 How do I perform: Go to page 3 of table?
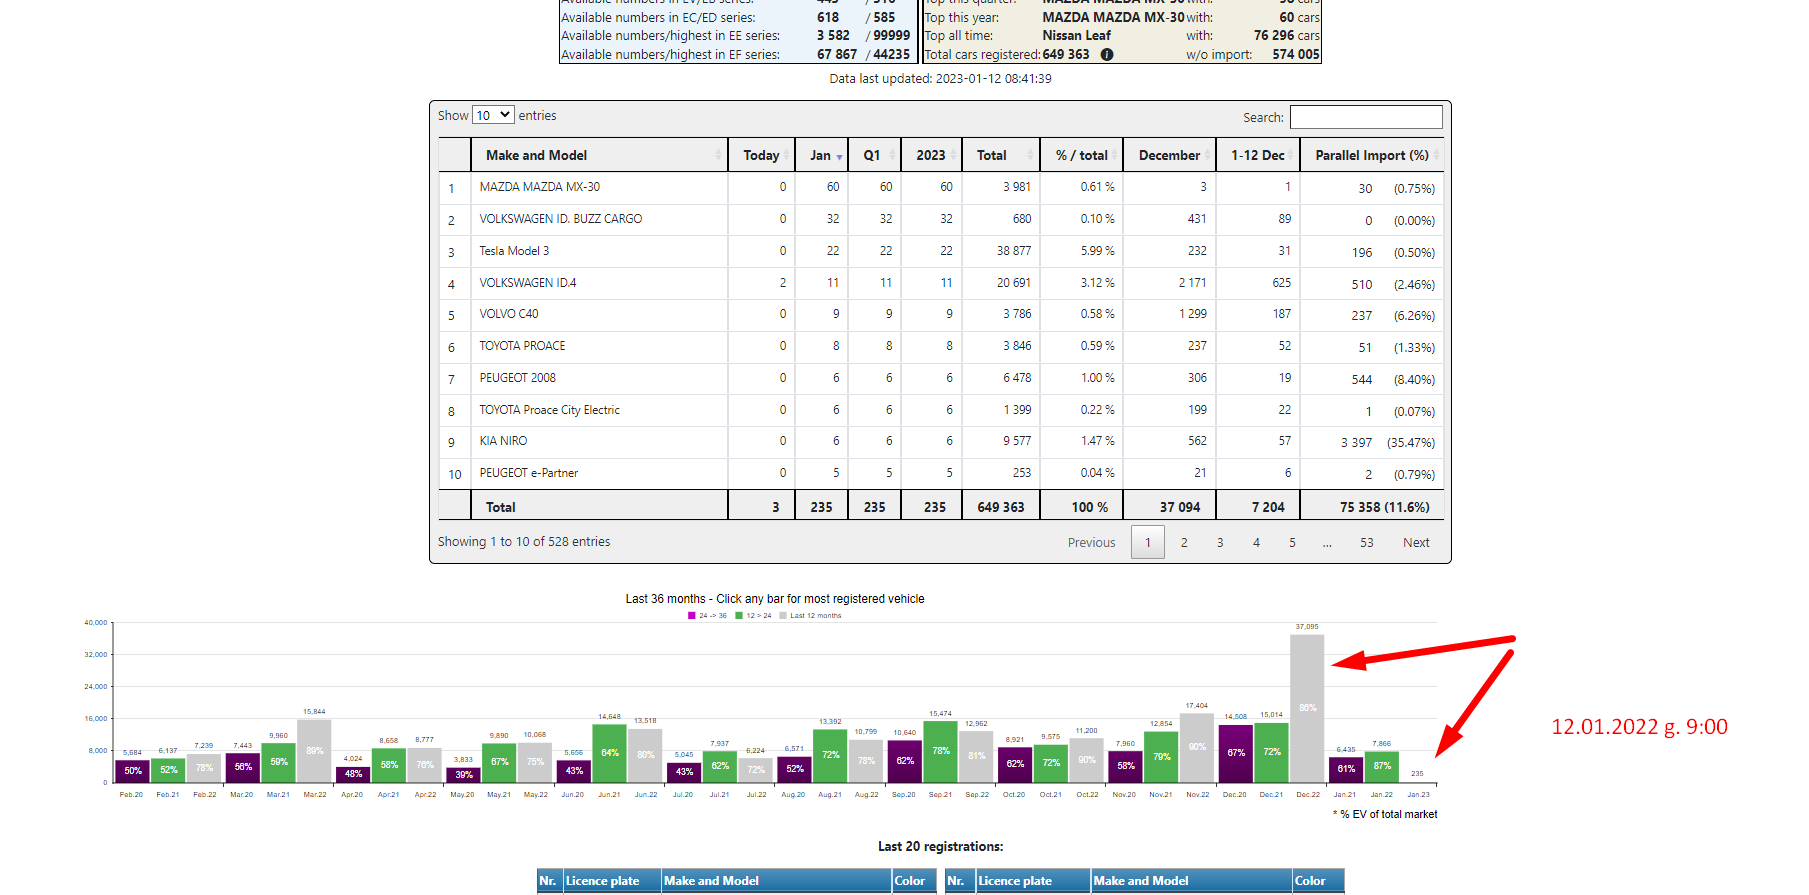coord(1220,543)
